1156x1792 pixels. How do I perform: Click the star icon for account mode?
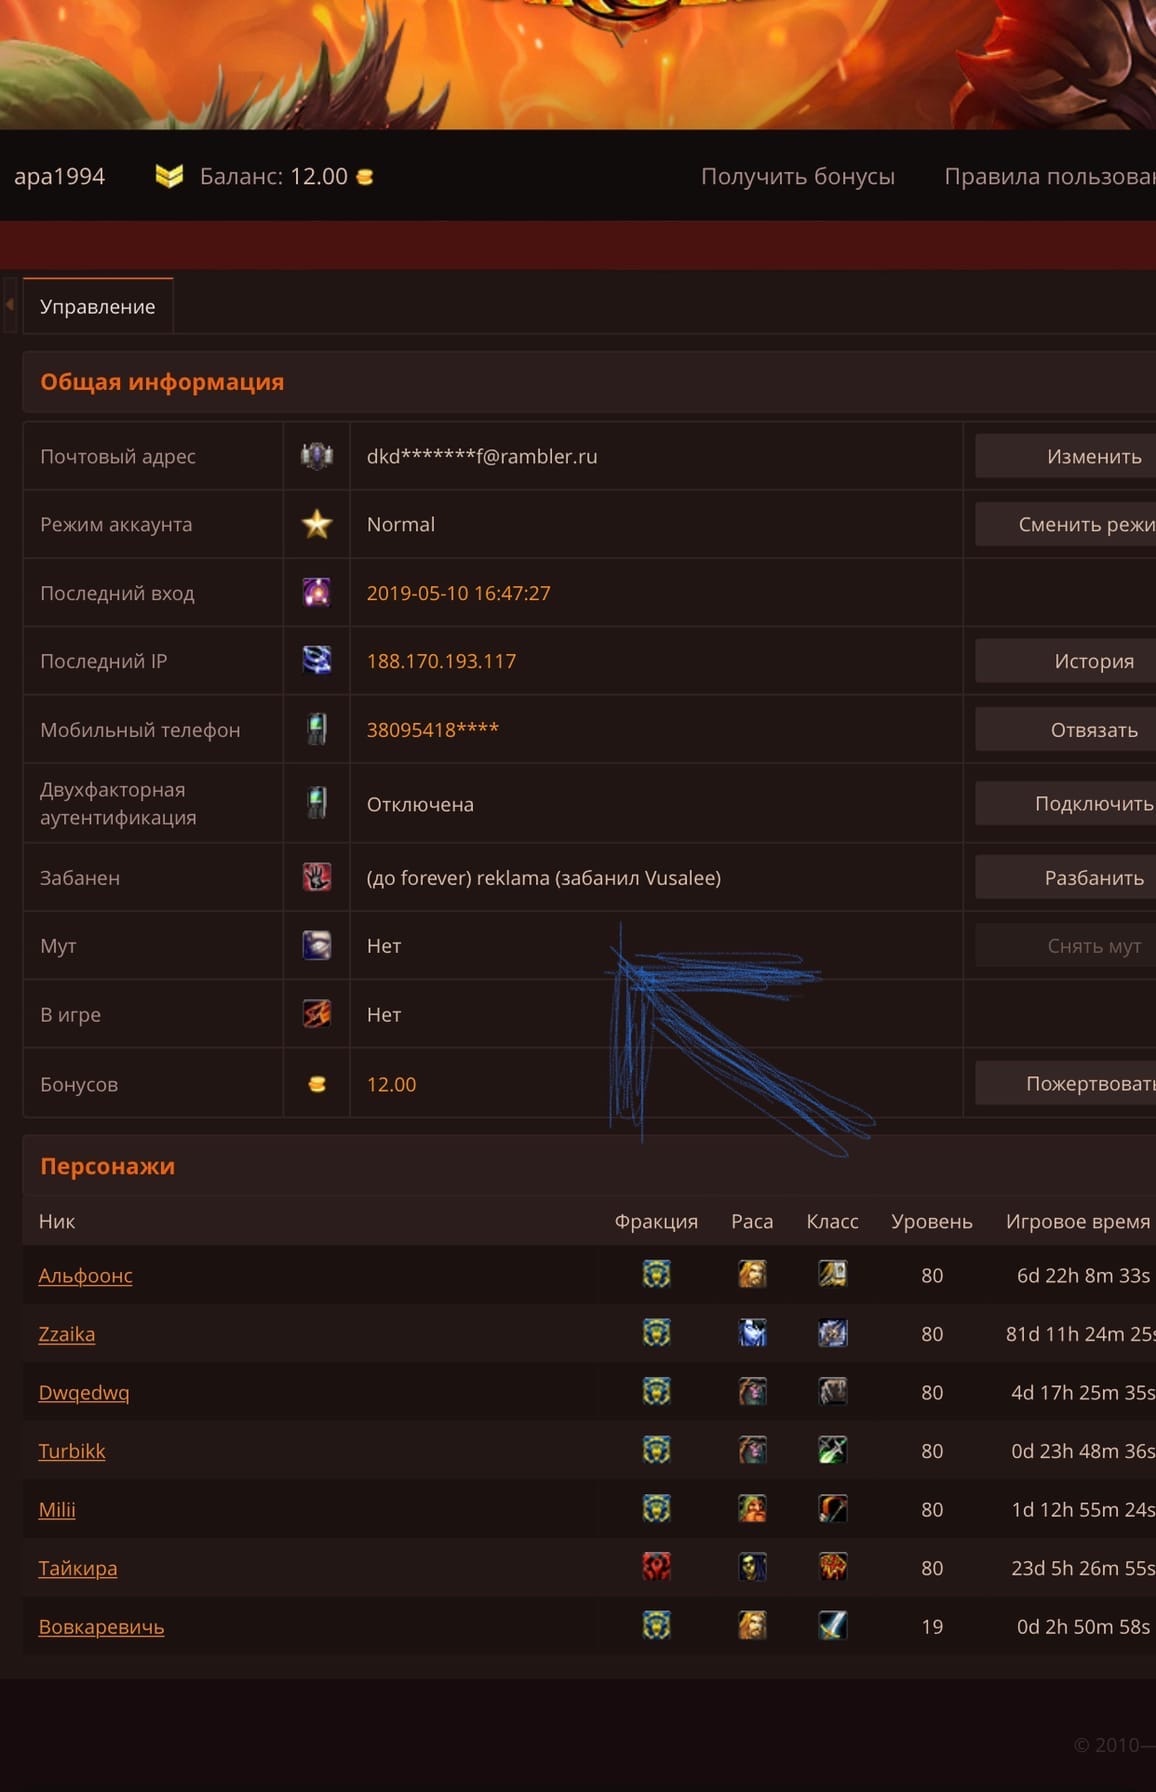click(317, 524)
